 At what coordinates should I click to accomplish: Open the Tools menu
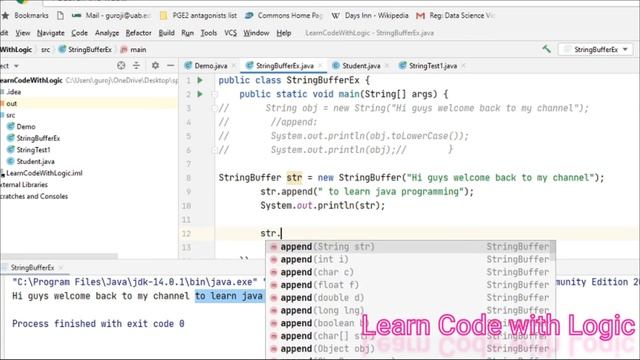[x=208, y=33]
